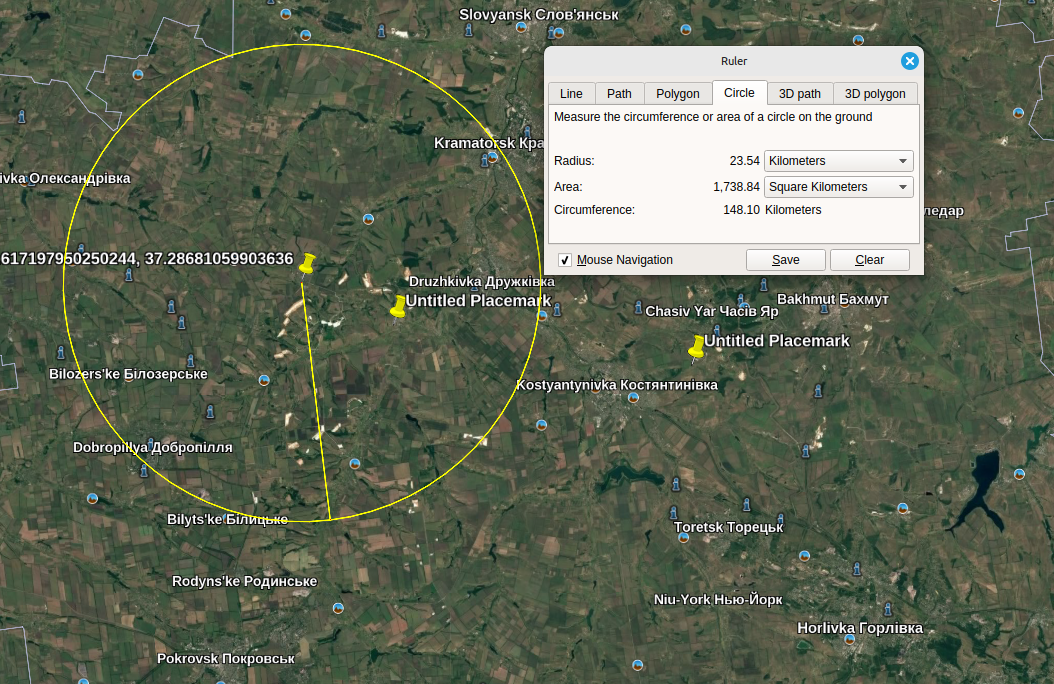Close the Ruler dialog with the blue X
The width and height of the screenshot is (1054, 684).
(x=909, y=61)
